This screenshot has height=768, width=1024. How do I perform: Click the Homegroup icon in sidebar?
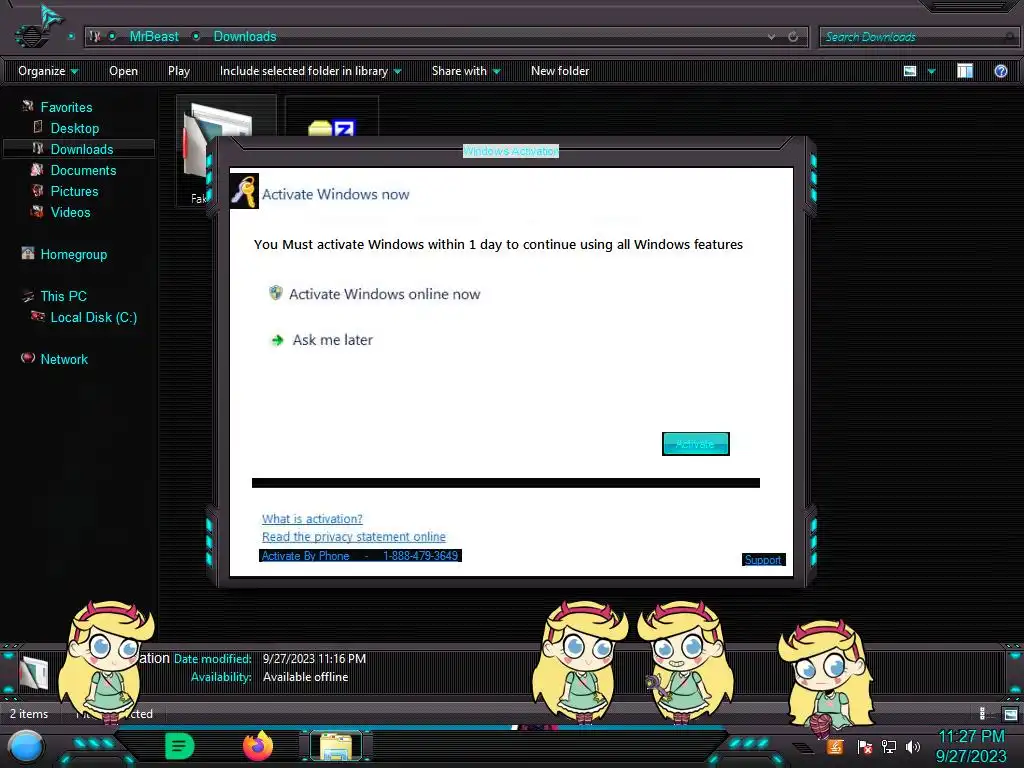[x=27, y=253]
